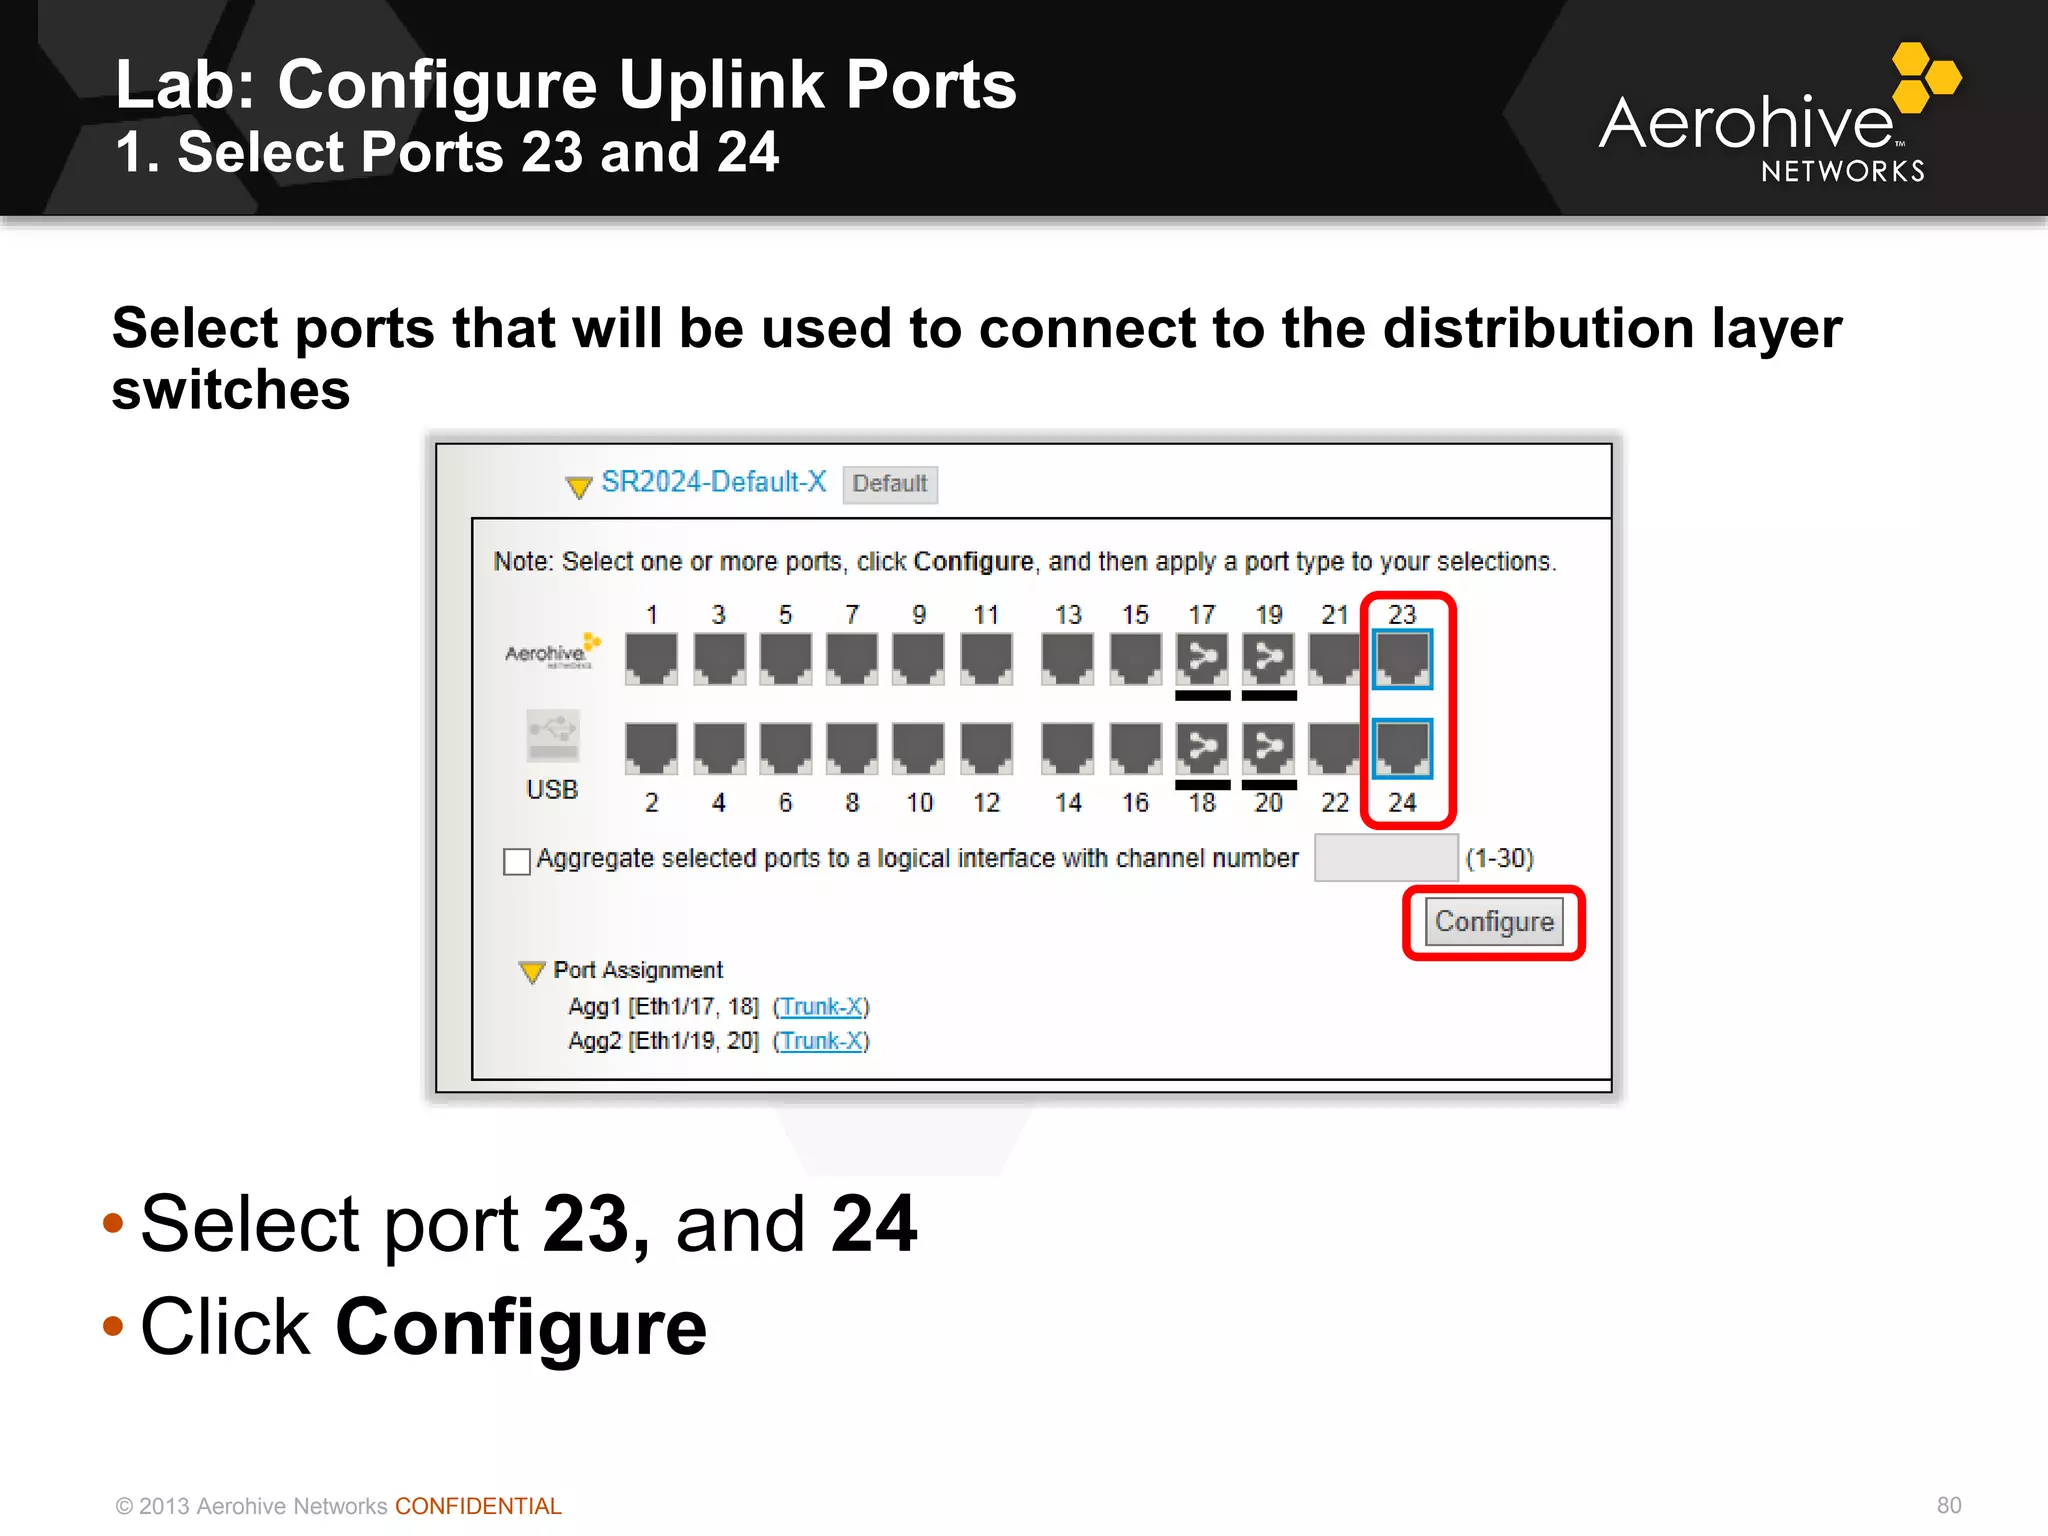Click the USB port icon

552,736
